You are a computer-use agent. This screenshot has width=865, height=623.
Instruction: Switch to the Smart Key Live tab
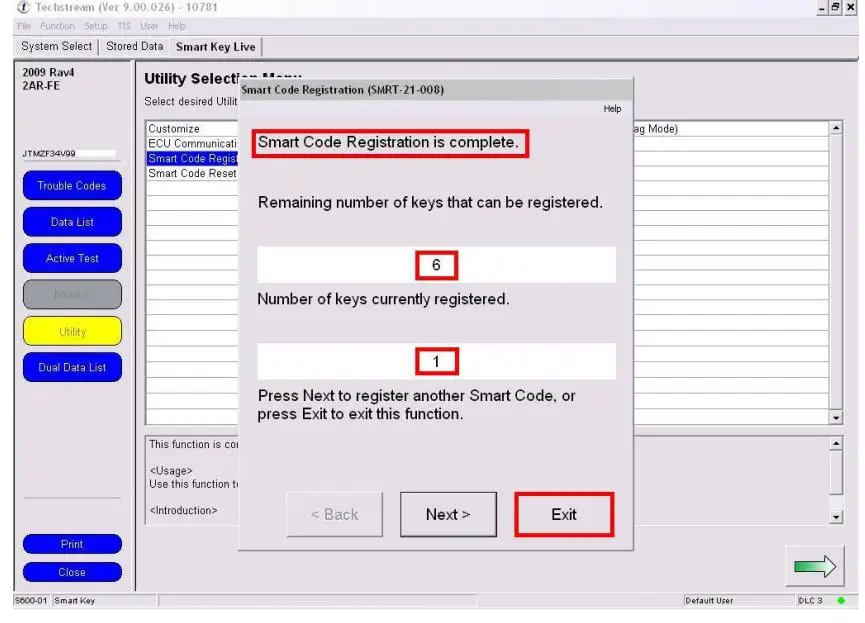click(216, 47)
